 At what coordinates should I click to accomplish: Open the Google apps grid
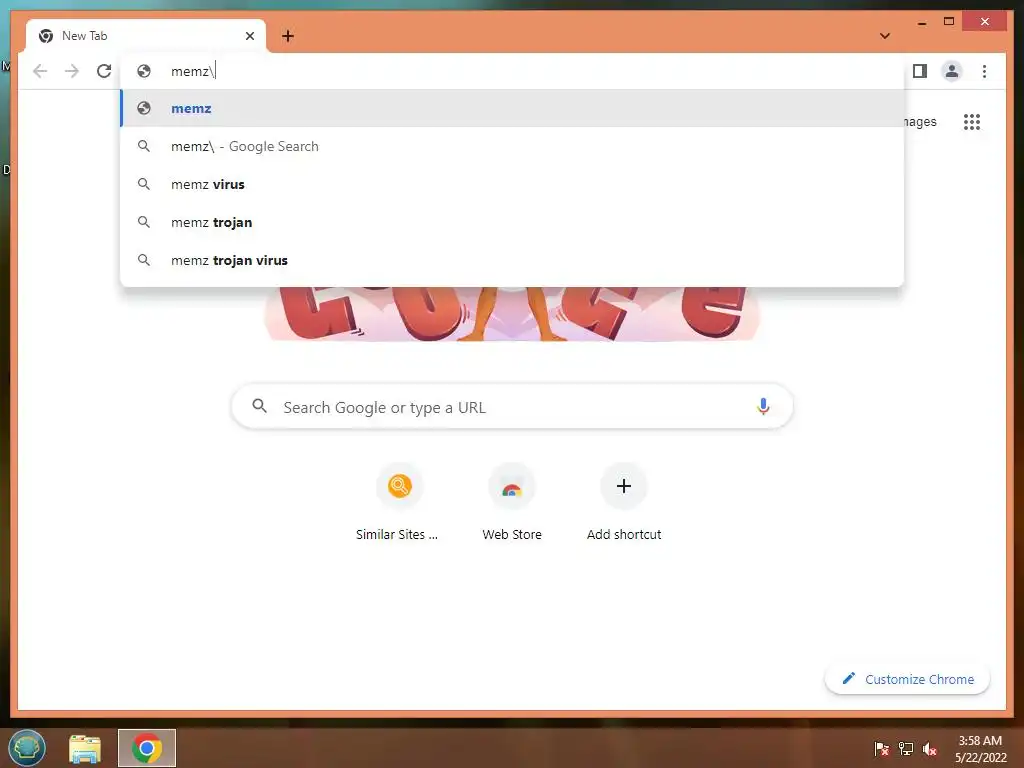(972, 121)
